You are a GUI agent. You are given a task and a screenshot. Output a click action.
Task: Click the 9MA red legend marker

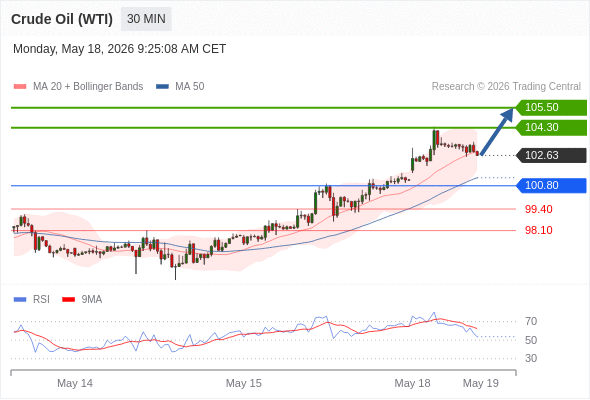[68, 300]
